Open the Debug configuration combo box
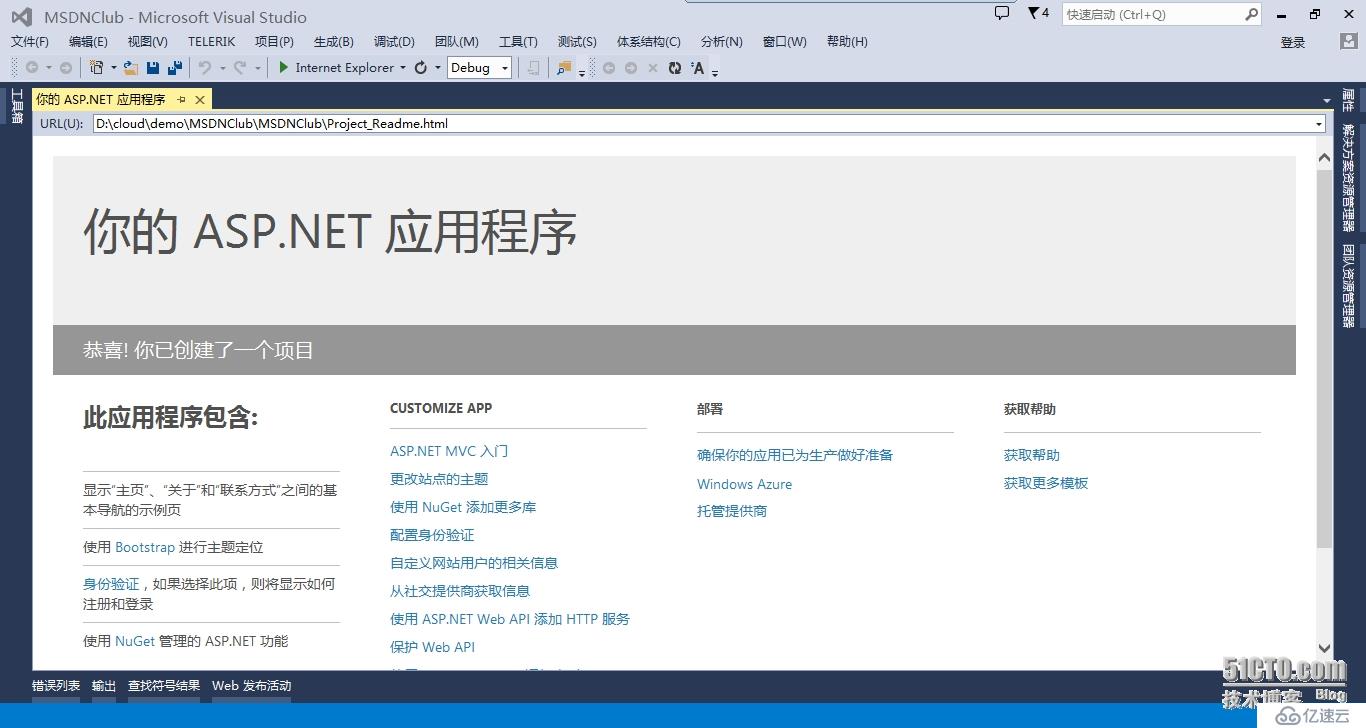The height and width of the screenshot is (728, 1366). tap(479, 68)
